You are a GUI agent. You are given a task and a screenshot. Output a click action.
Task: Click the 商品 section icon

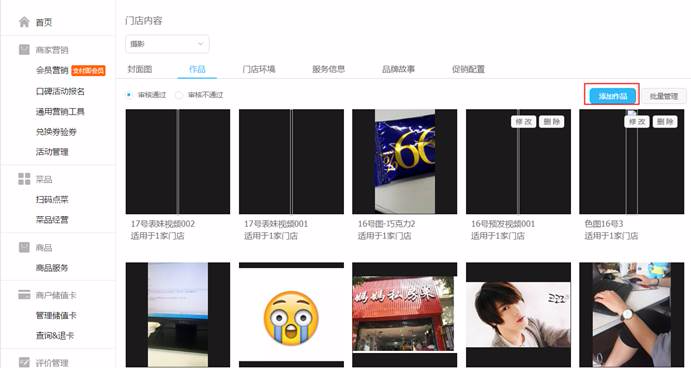pyautogui.click(x=24, y=247)
